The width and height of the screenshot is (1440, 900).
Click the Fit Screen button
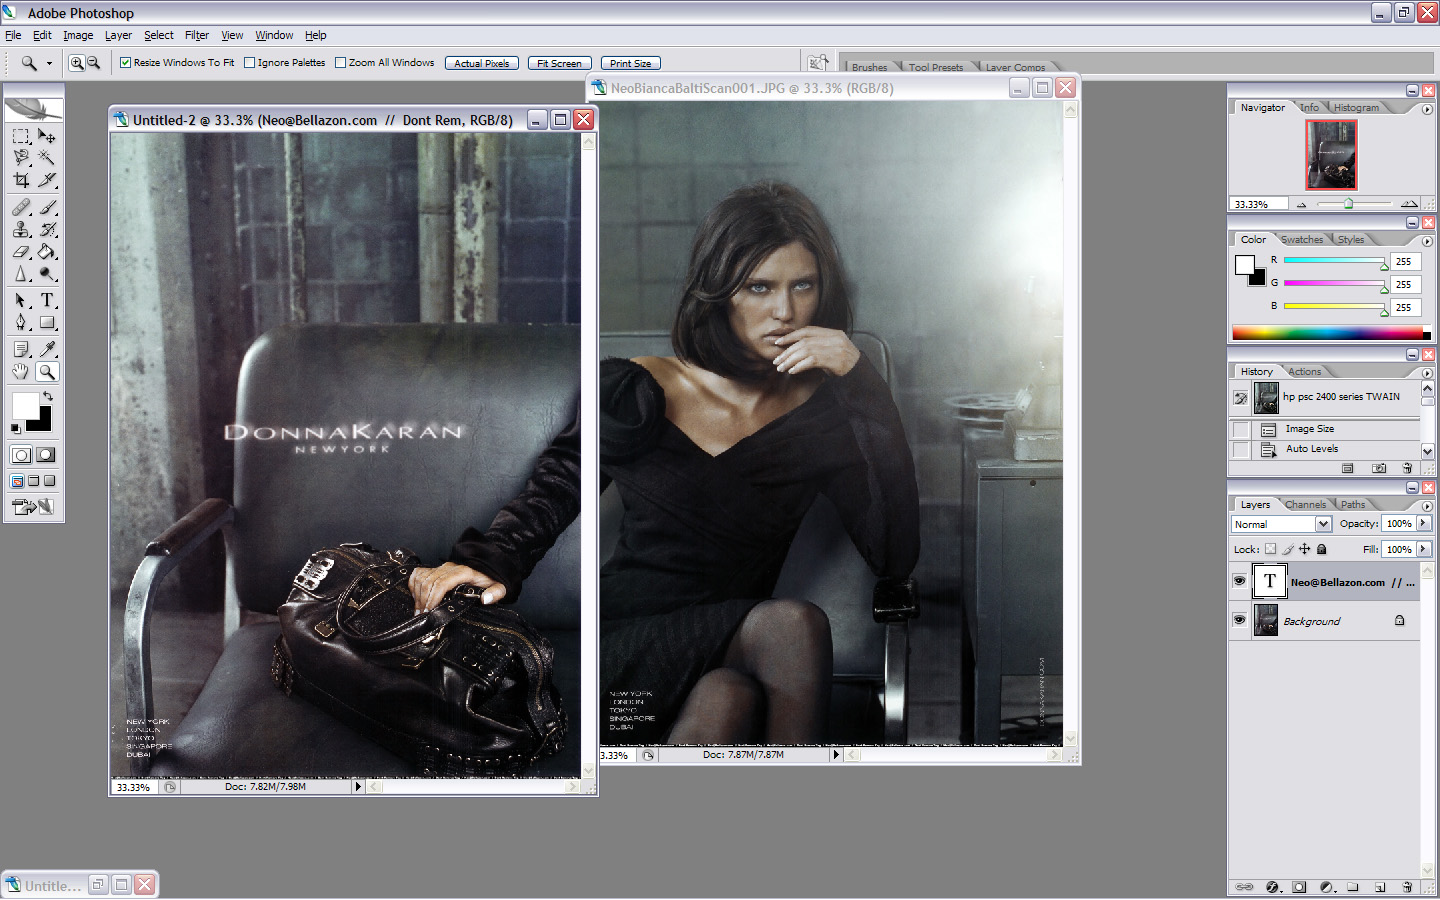pyautogui.click(x=559, y=63)
